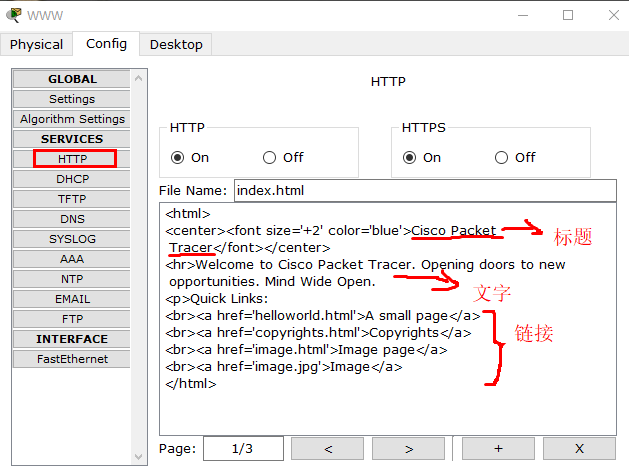Open the AAA service
Screen dimensions: 629x470
(x=72, y=259)
